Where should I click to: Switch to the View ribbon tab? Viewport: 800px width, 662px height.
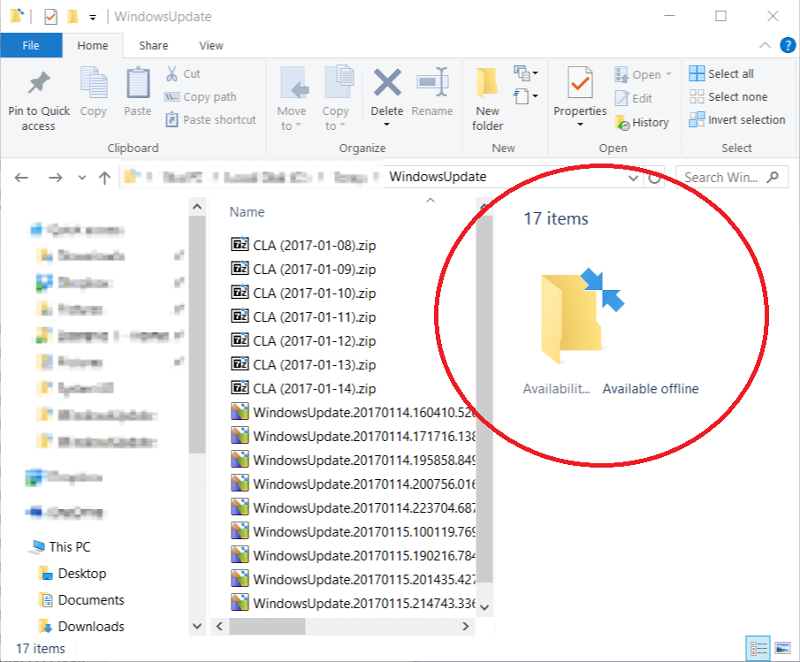pos(211,45)
